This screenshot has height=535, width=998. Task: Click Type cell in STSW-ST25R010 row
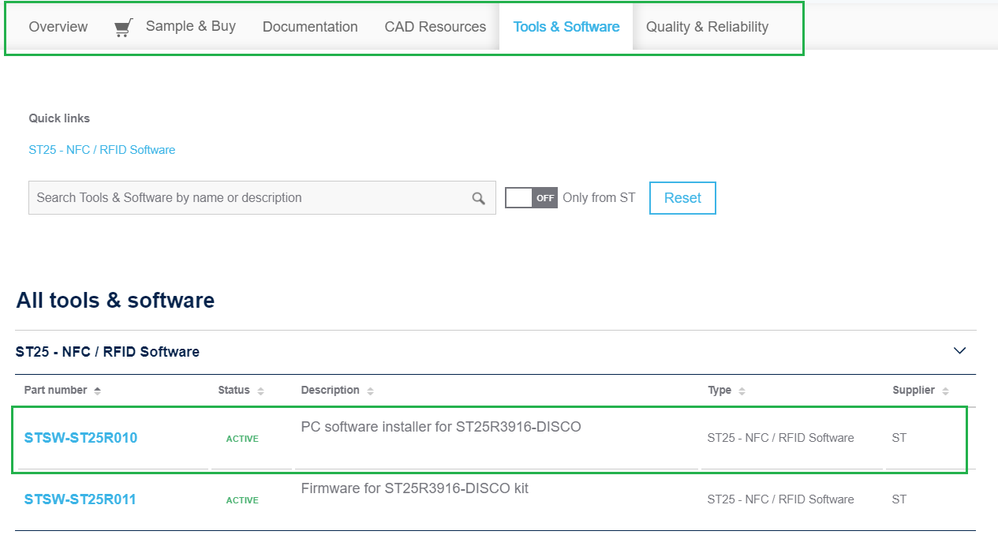tap(780, 438)
